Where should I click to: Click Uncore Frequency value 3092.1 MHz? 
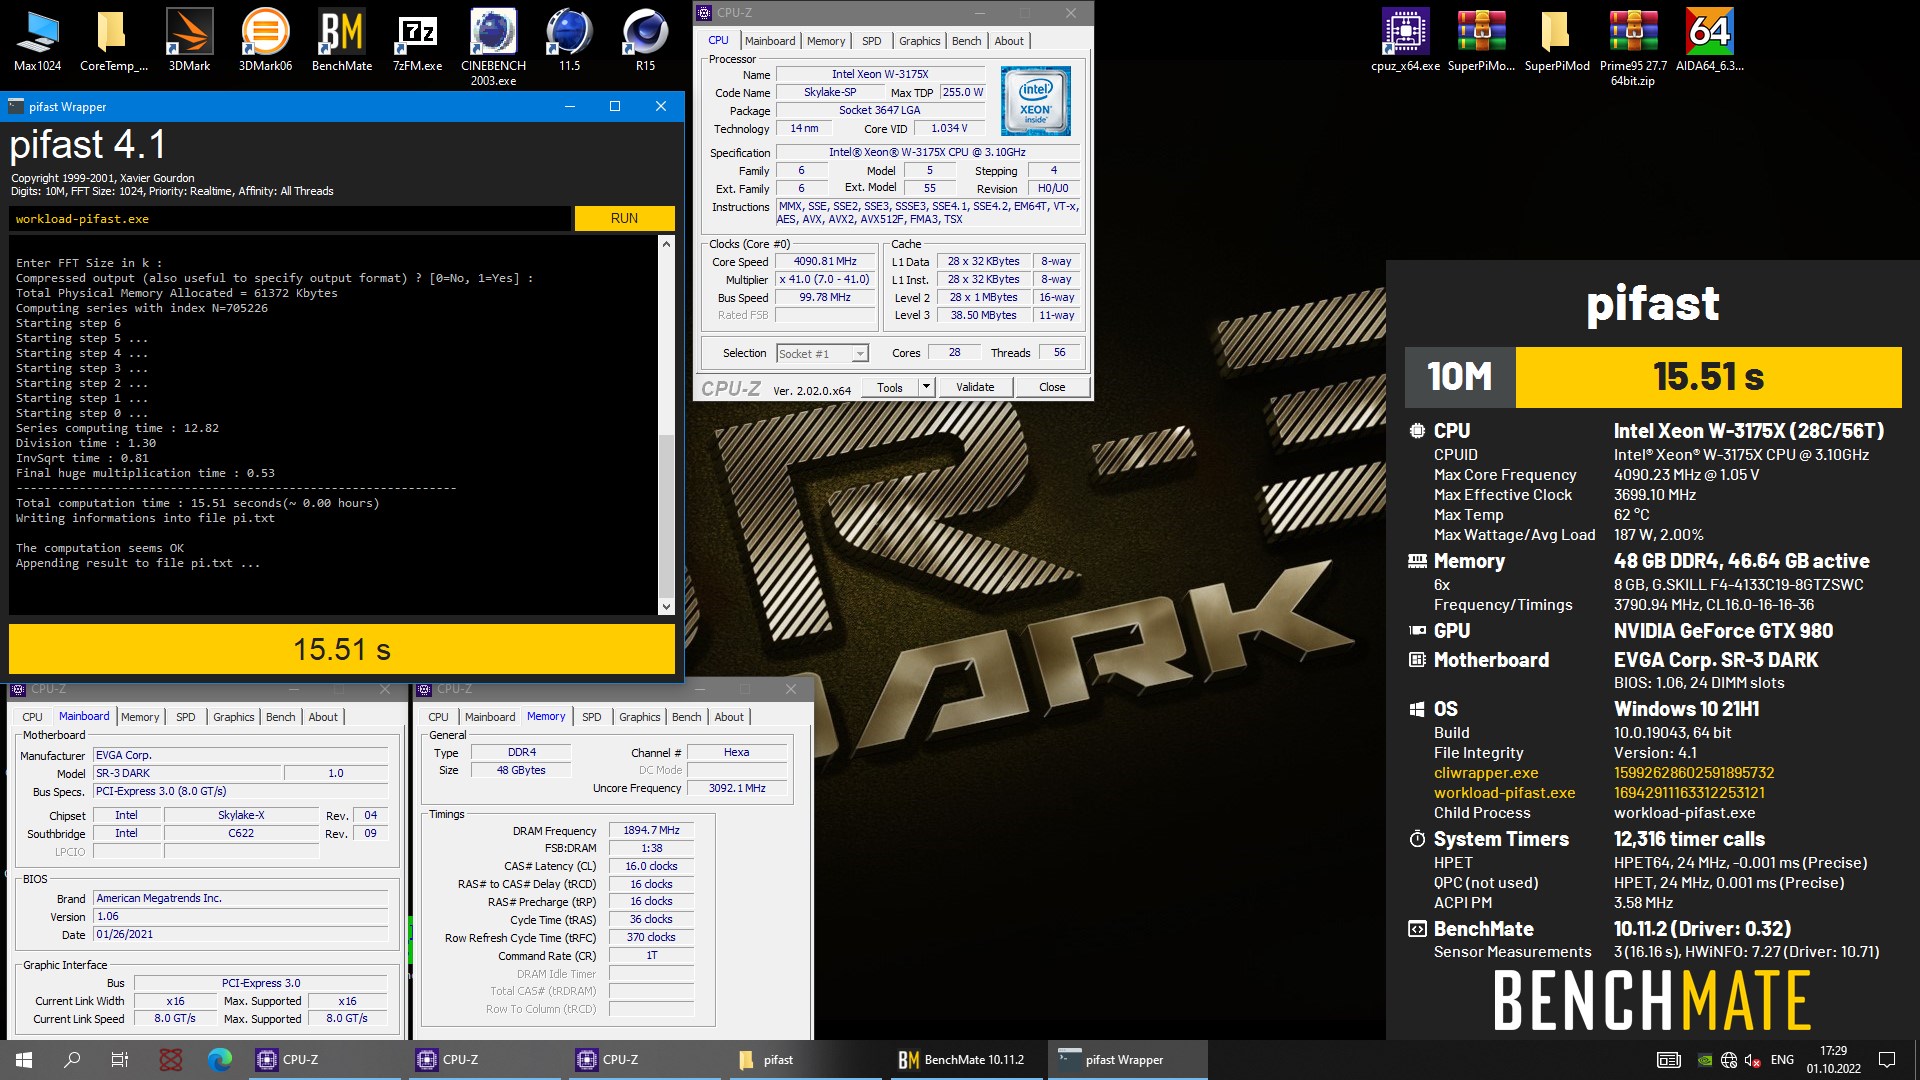coord(737,788)
